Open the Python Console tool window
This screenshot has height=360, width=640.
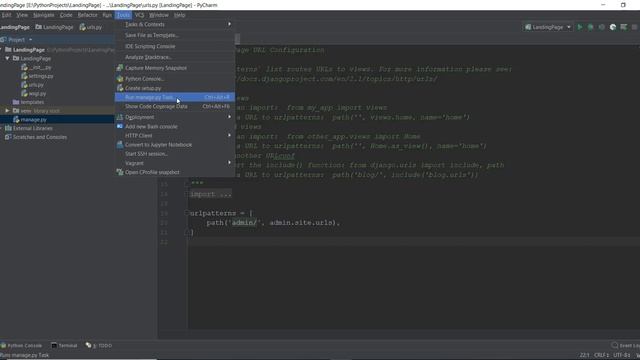click(x=21, y=346)
